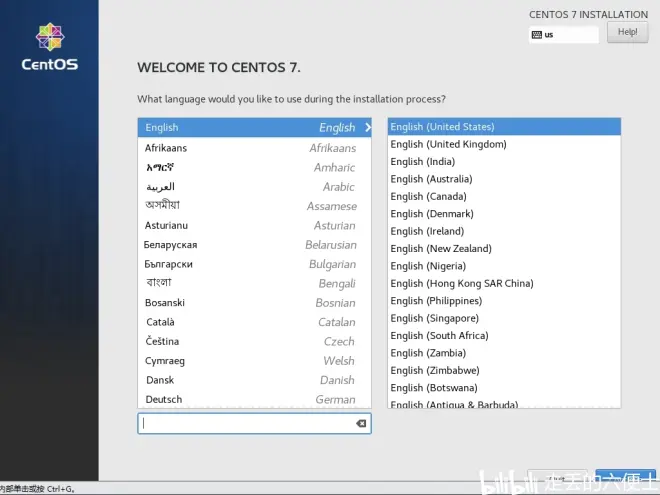Click the CentOS logo in the sidebar
660x495 pixels.
[50, 47]
